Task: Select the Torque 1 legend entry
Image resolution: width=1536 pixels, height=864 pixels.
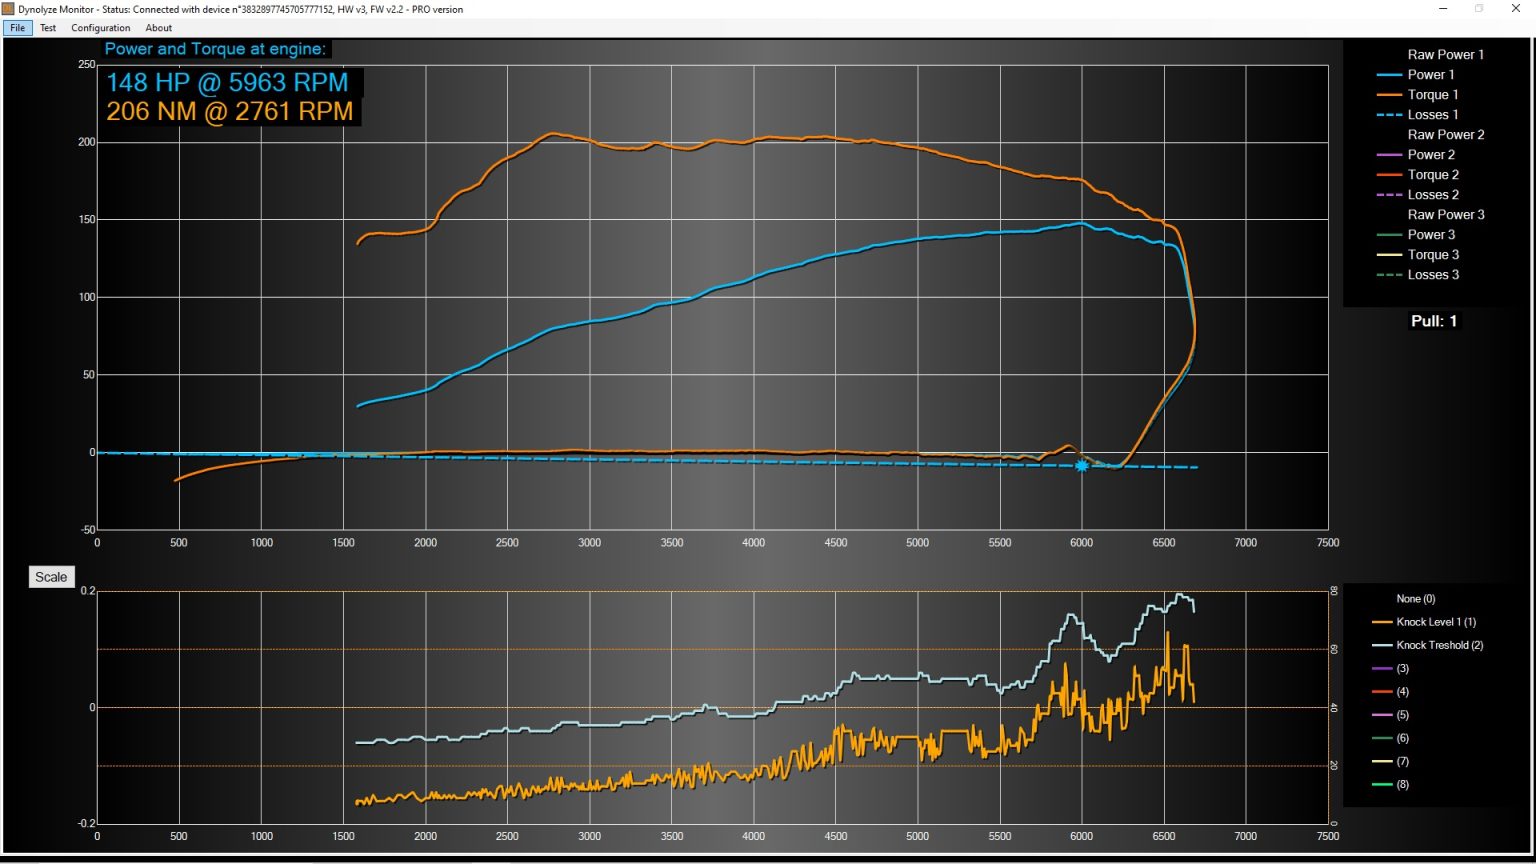Action: [x=1432, y=94]
